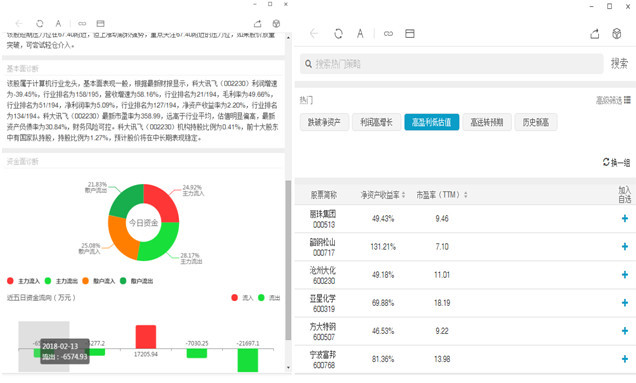The image size is (636, 383).
Task: Refresh the right strategy window
Action: pyautogui.click(x=338, y=33)
